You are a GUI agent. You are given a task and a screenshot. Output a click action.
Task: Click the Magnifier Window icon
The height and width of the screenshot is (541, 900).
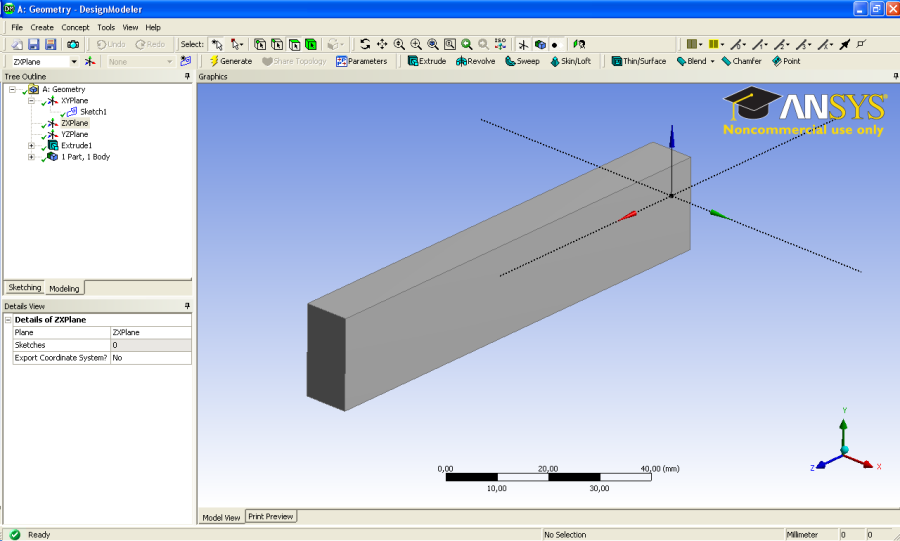[450, 44]
